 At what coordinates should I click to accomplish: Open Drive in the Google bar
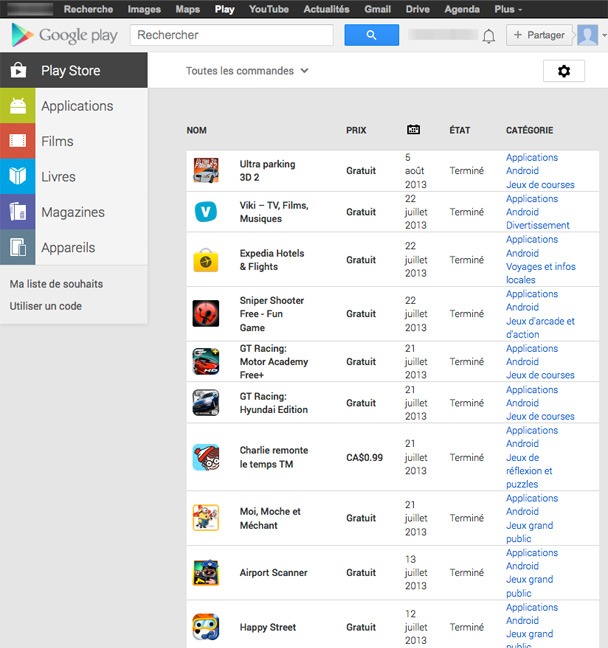click(x=417, y=9)
